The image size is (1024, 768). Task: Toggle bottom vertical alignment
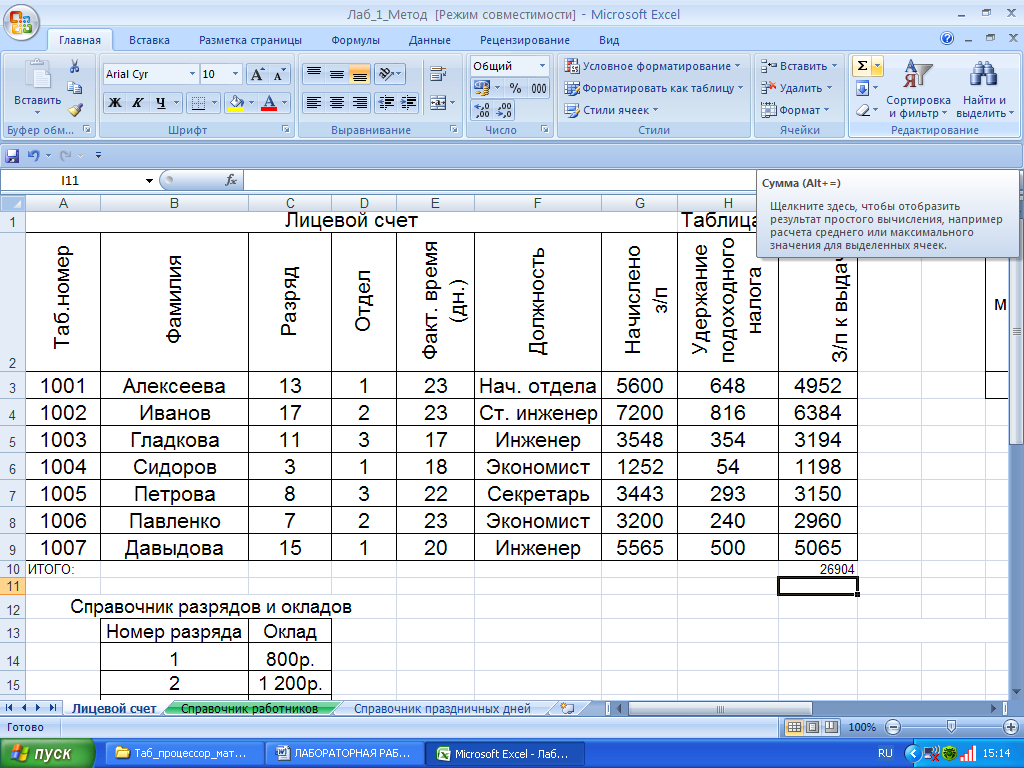tap(359, 74)
